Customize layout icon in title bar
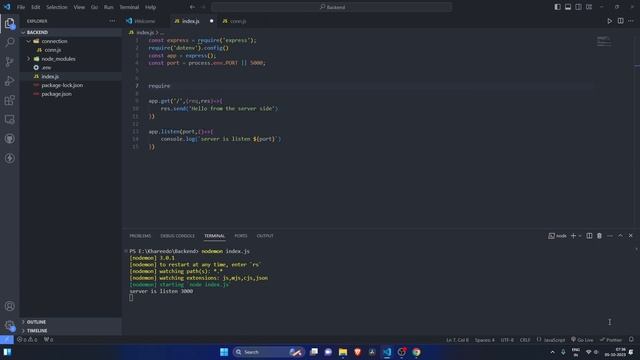640x360 pixels. point(589,7)
